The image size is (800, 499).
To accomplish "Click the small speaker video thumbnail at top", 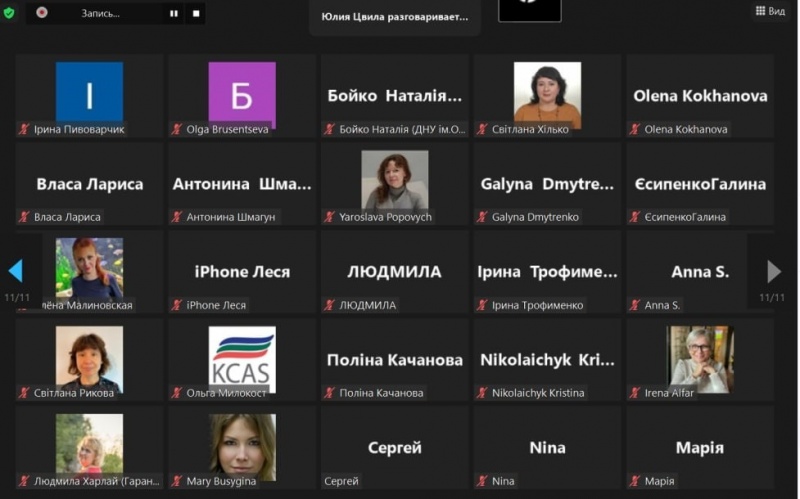I will 530,11.
